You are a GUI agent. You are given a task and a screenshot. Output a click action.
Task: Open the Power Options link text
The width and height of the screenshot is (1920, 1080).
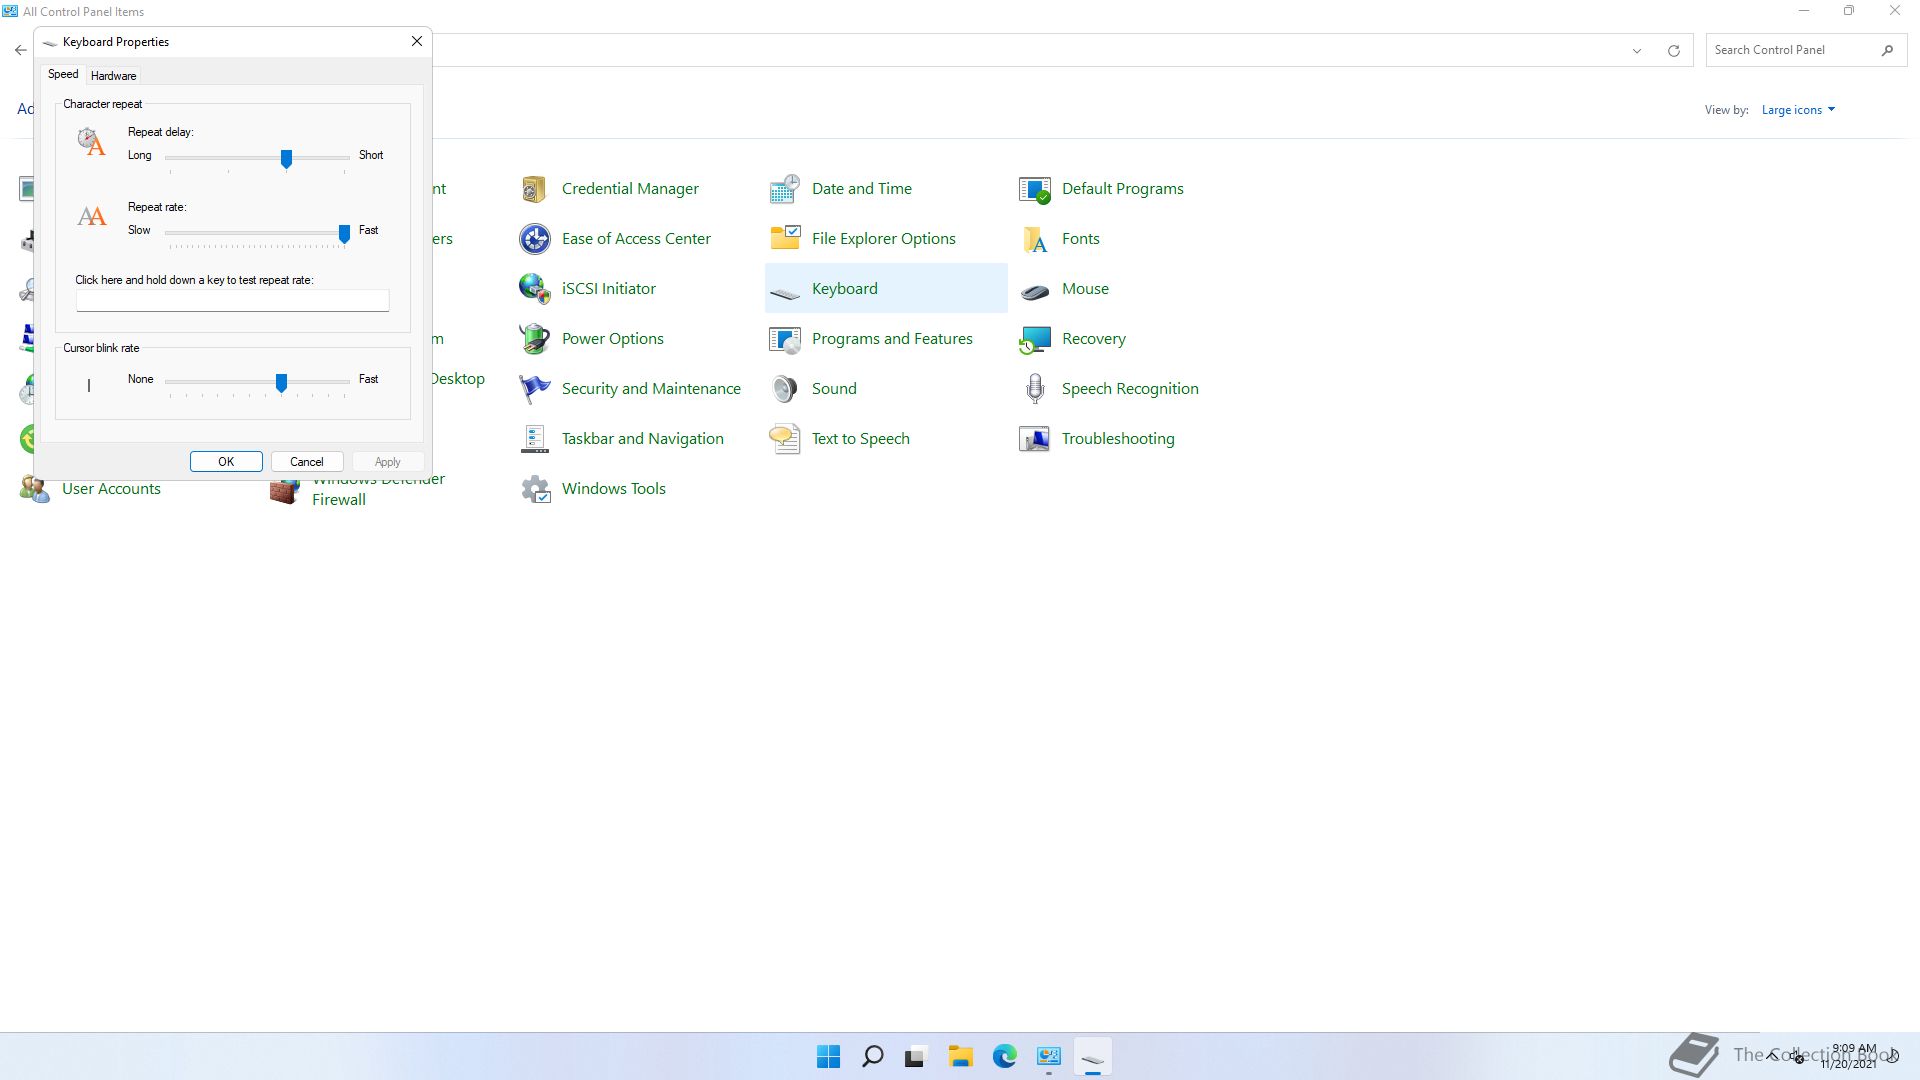coord(613,339)
